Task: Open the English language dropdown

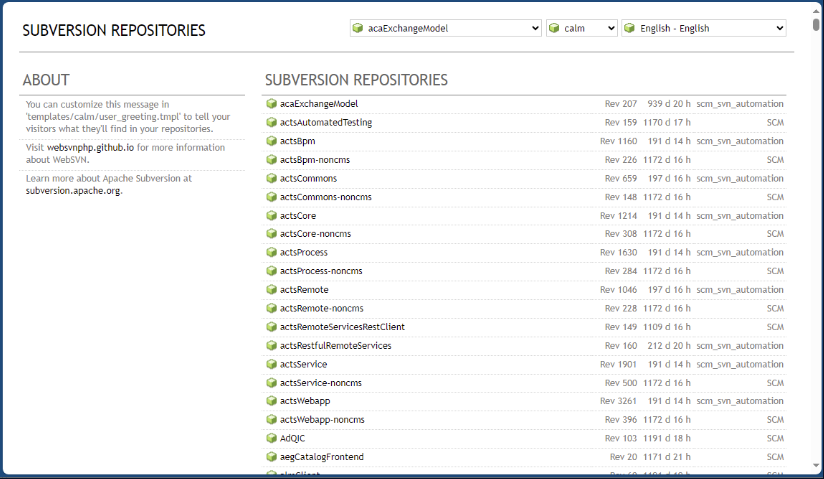Action: pyautogui.click(x=703, y=28)
